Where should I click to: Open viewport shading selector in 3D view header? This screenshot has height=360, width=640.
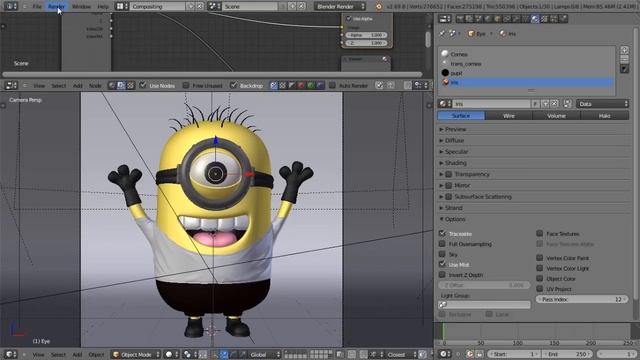pyautogui.click(x=171, y=354)
